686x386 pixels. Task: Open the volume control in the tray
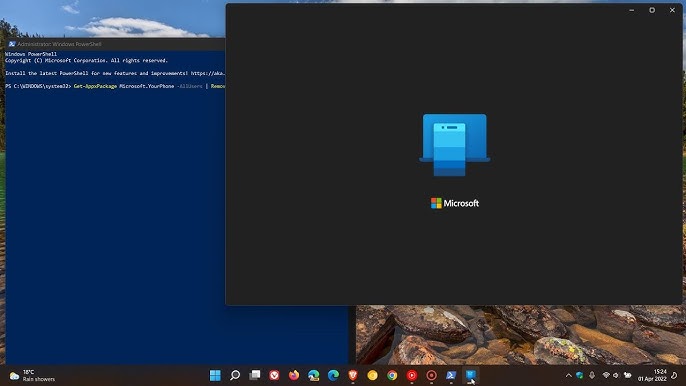click(x=616, y=375)
